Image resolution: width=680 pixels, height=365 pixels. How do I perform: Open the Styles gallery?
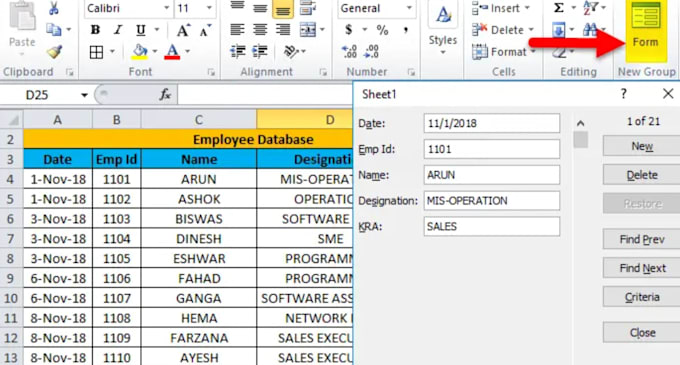point(443,28)
